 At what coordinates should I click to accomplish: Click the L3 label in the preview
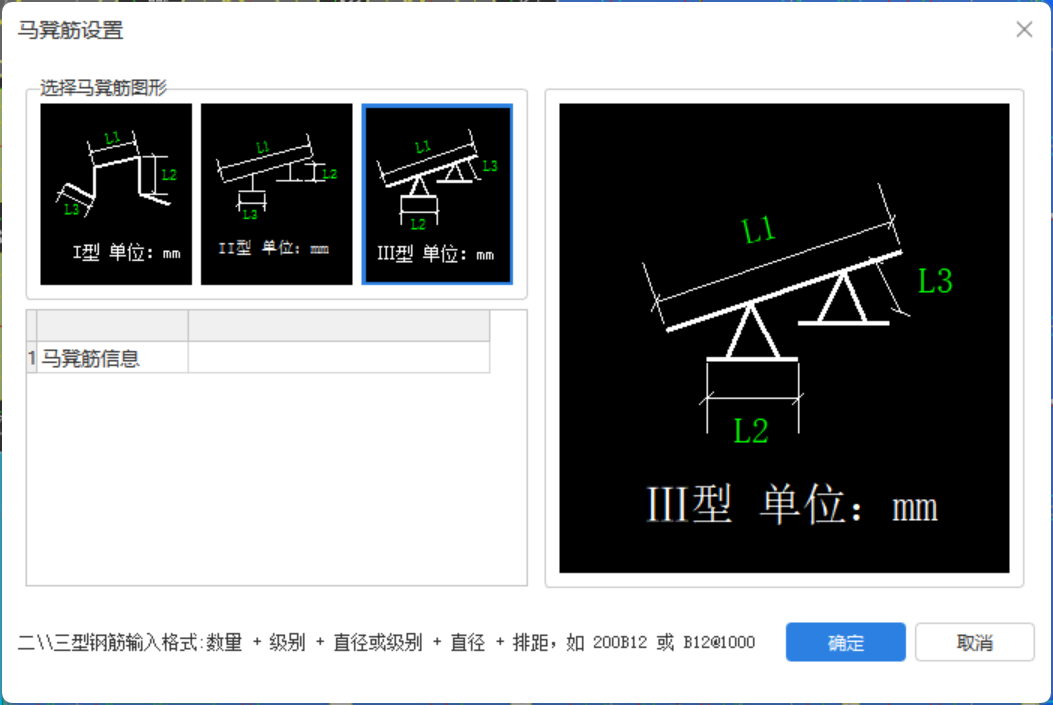(935, 281)
